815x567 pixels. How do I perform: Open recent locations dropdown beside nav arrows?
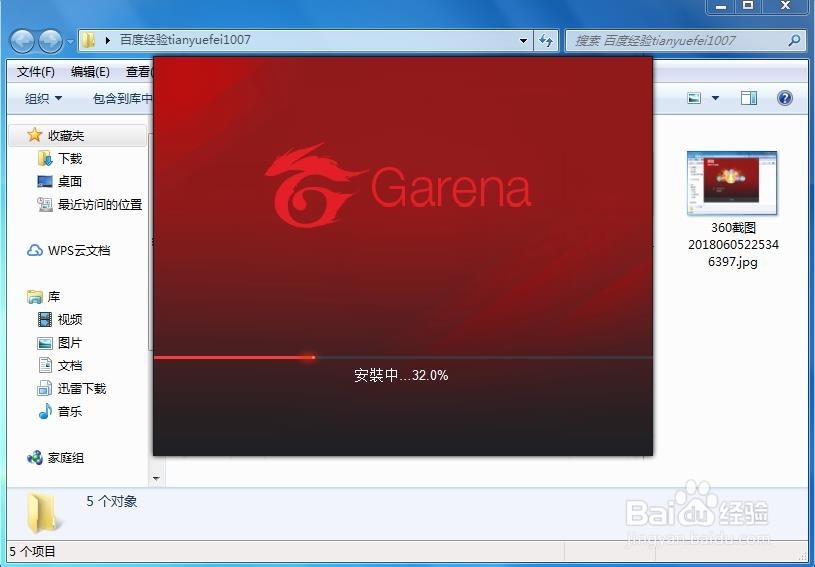70,41
